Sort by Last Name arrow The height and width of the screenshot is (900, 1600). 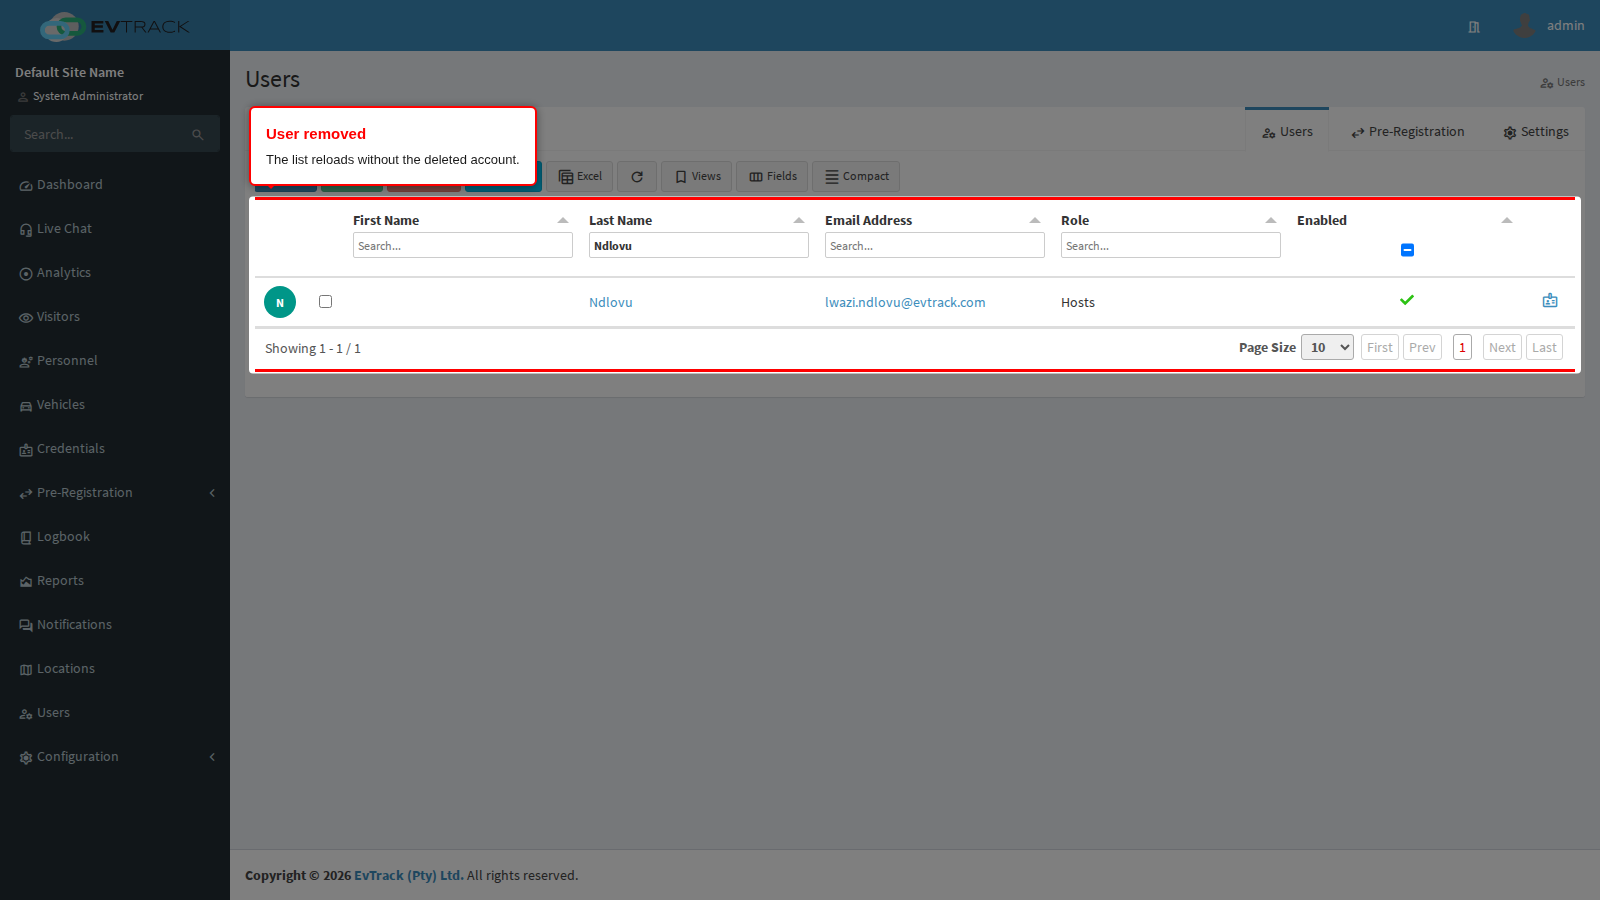click(x=799, y=220)
